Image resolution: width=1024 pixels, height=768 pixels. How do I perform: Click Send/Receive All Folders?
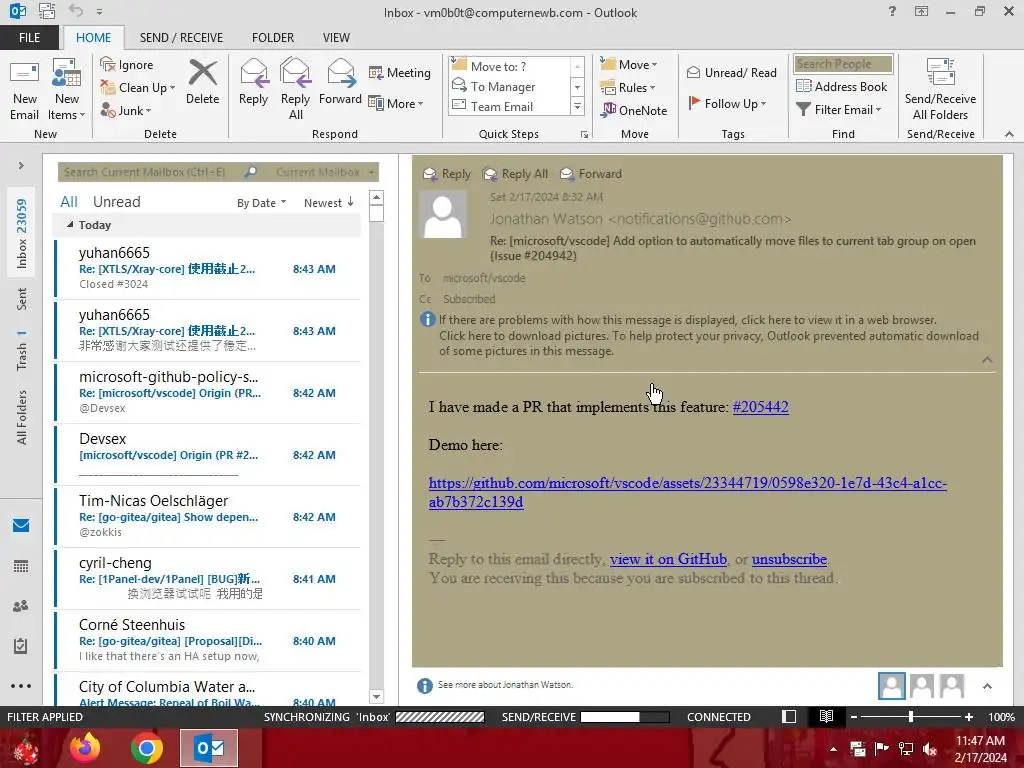940,90
